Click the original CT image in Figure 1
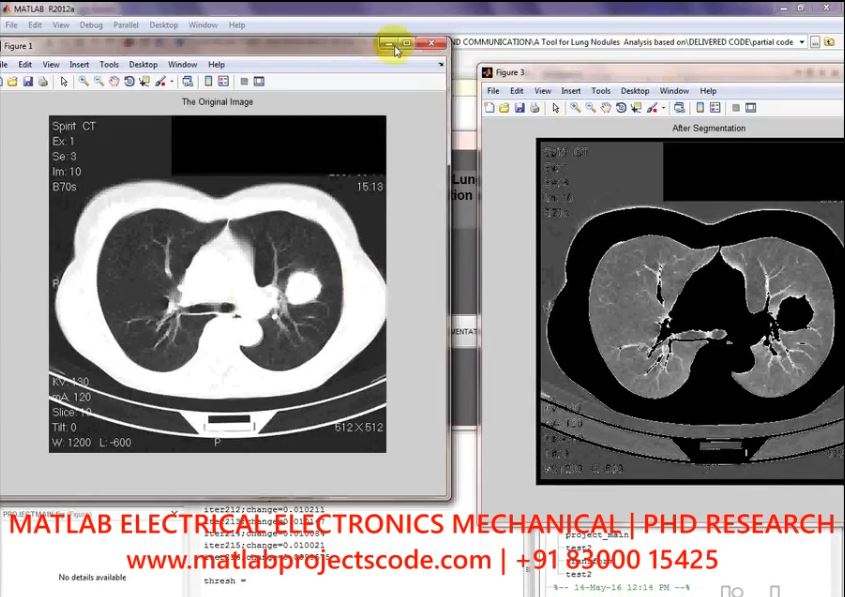 pos(217,284)
